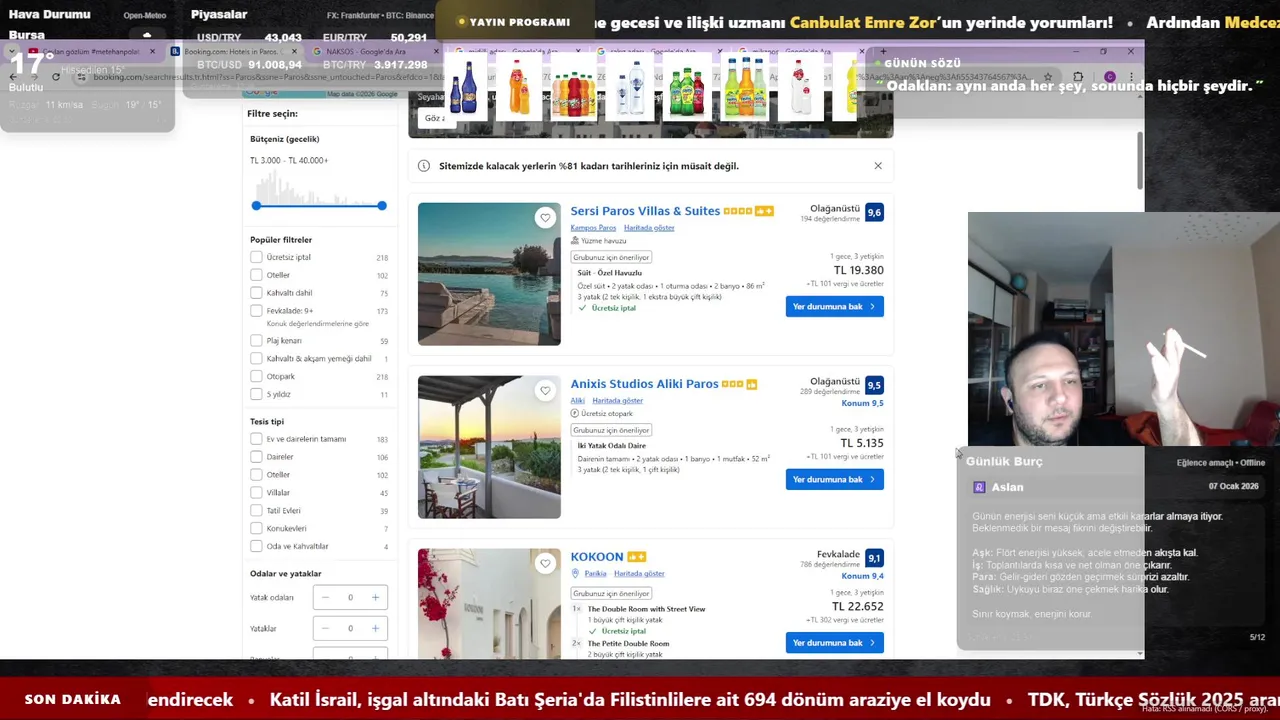Click browser reload icon
The height and width of the screenshot is (720, 1280).
[x=56, y=76]
